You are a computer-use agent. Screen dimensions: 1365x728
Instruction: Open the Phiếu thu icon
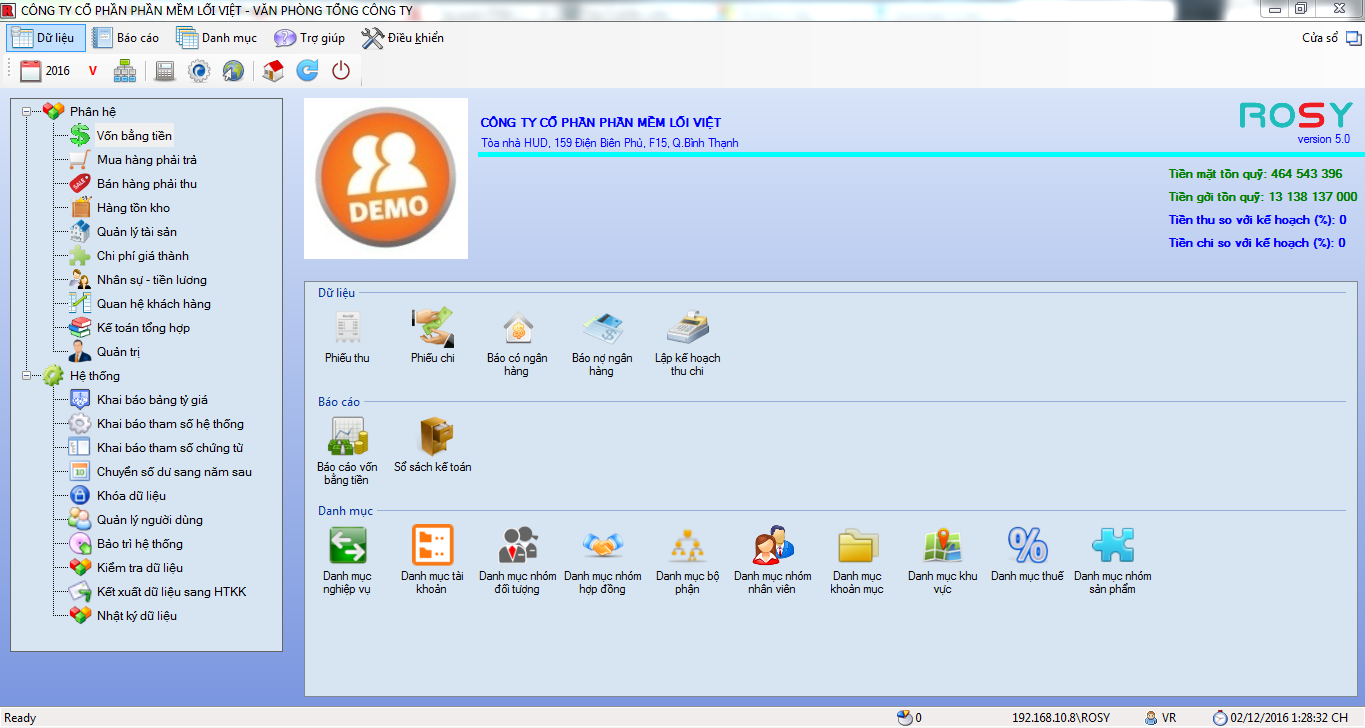(x=347, y=328)
